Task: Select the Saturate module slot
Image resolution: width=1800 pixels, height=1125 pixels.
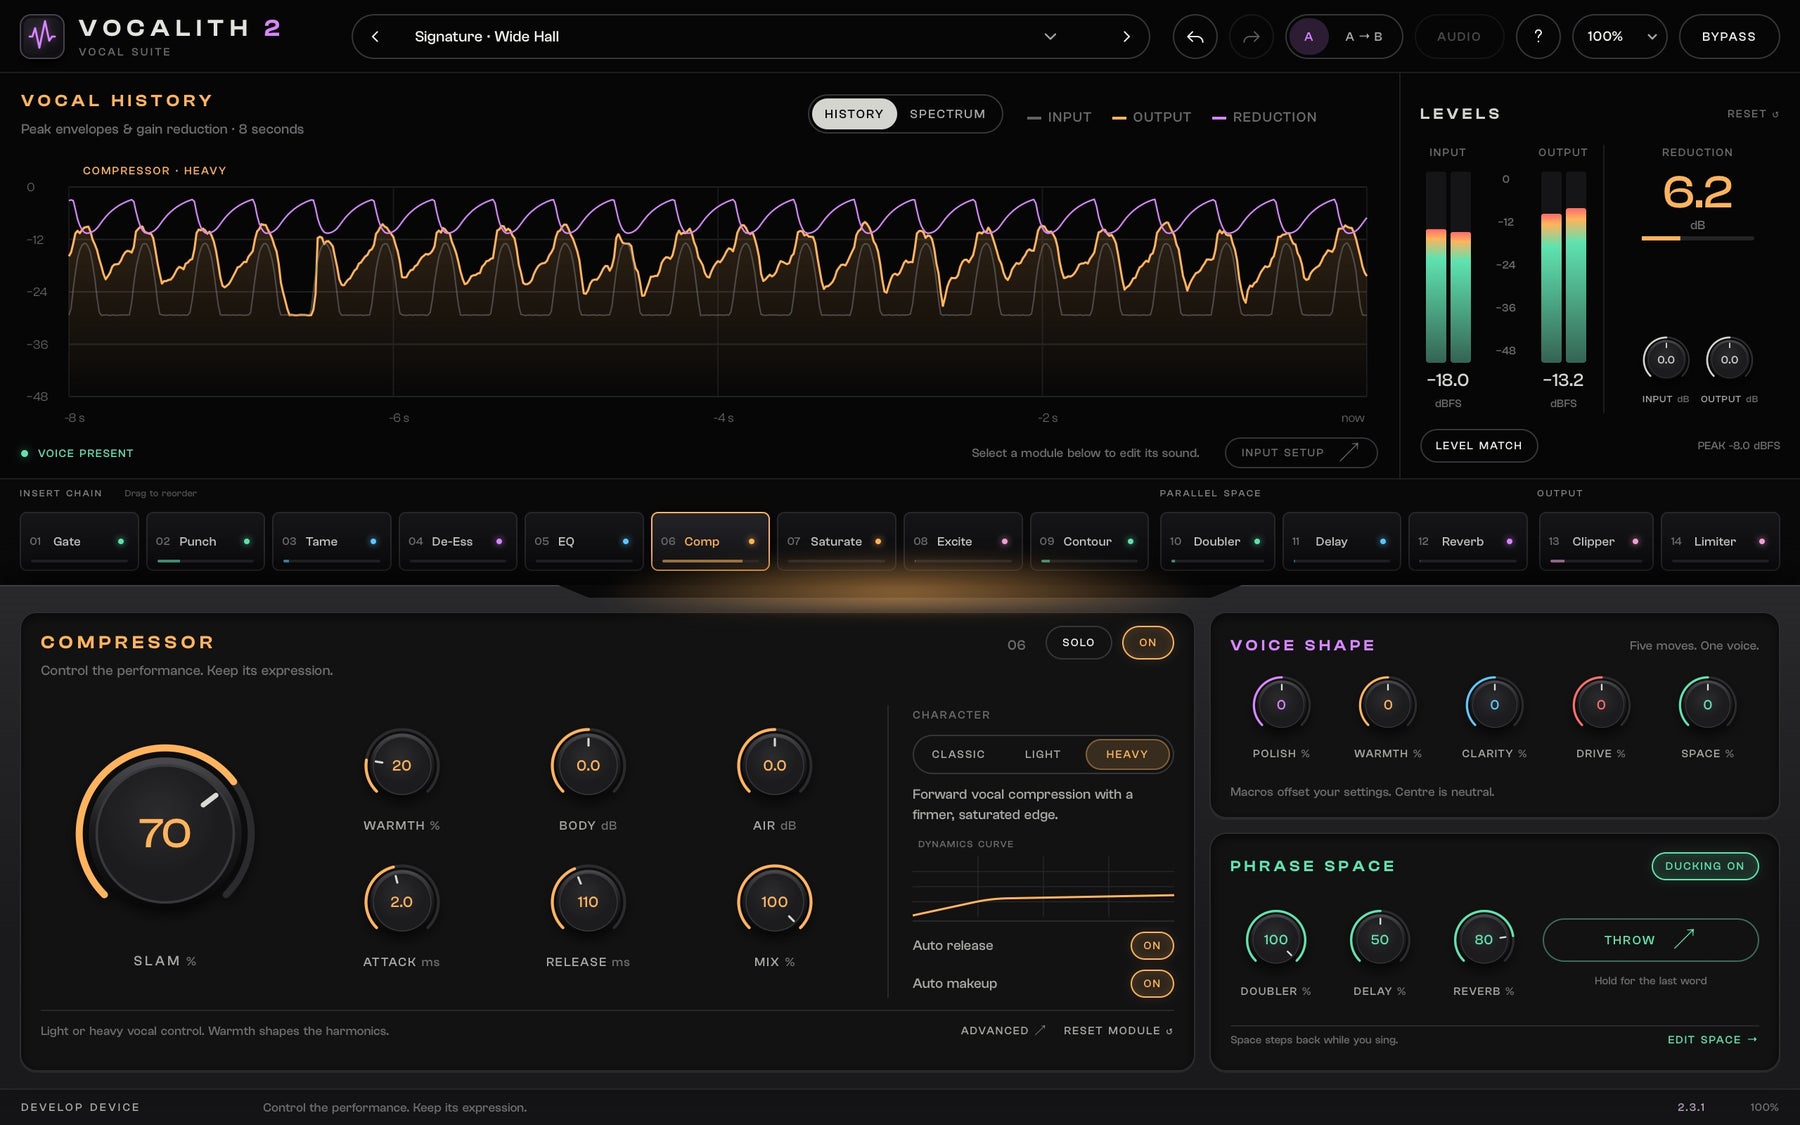Action: [836, 541]
